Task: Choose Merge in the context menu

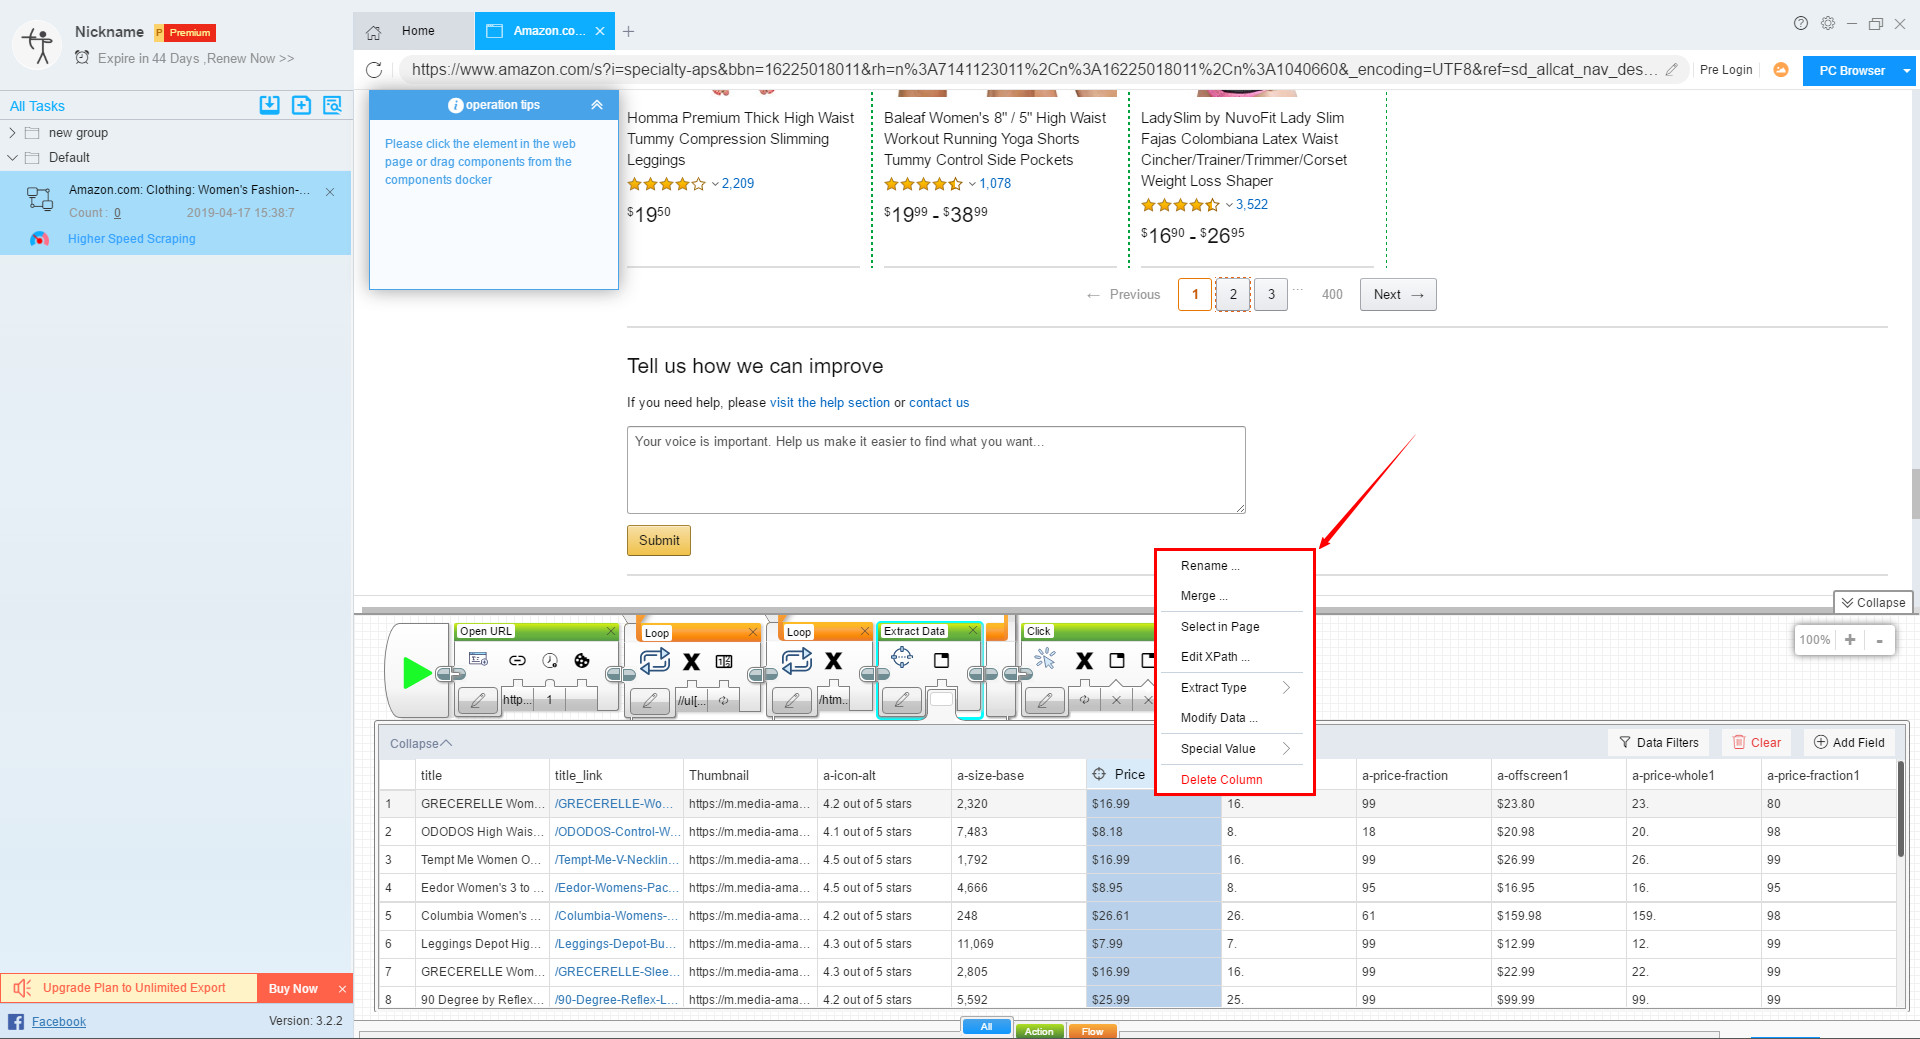Action: 1204,596
